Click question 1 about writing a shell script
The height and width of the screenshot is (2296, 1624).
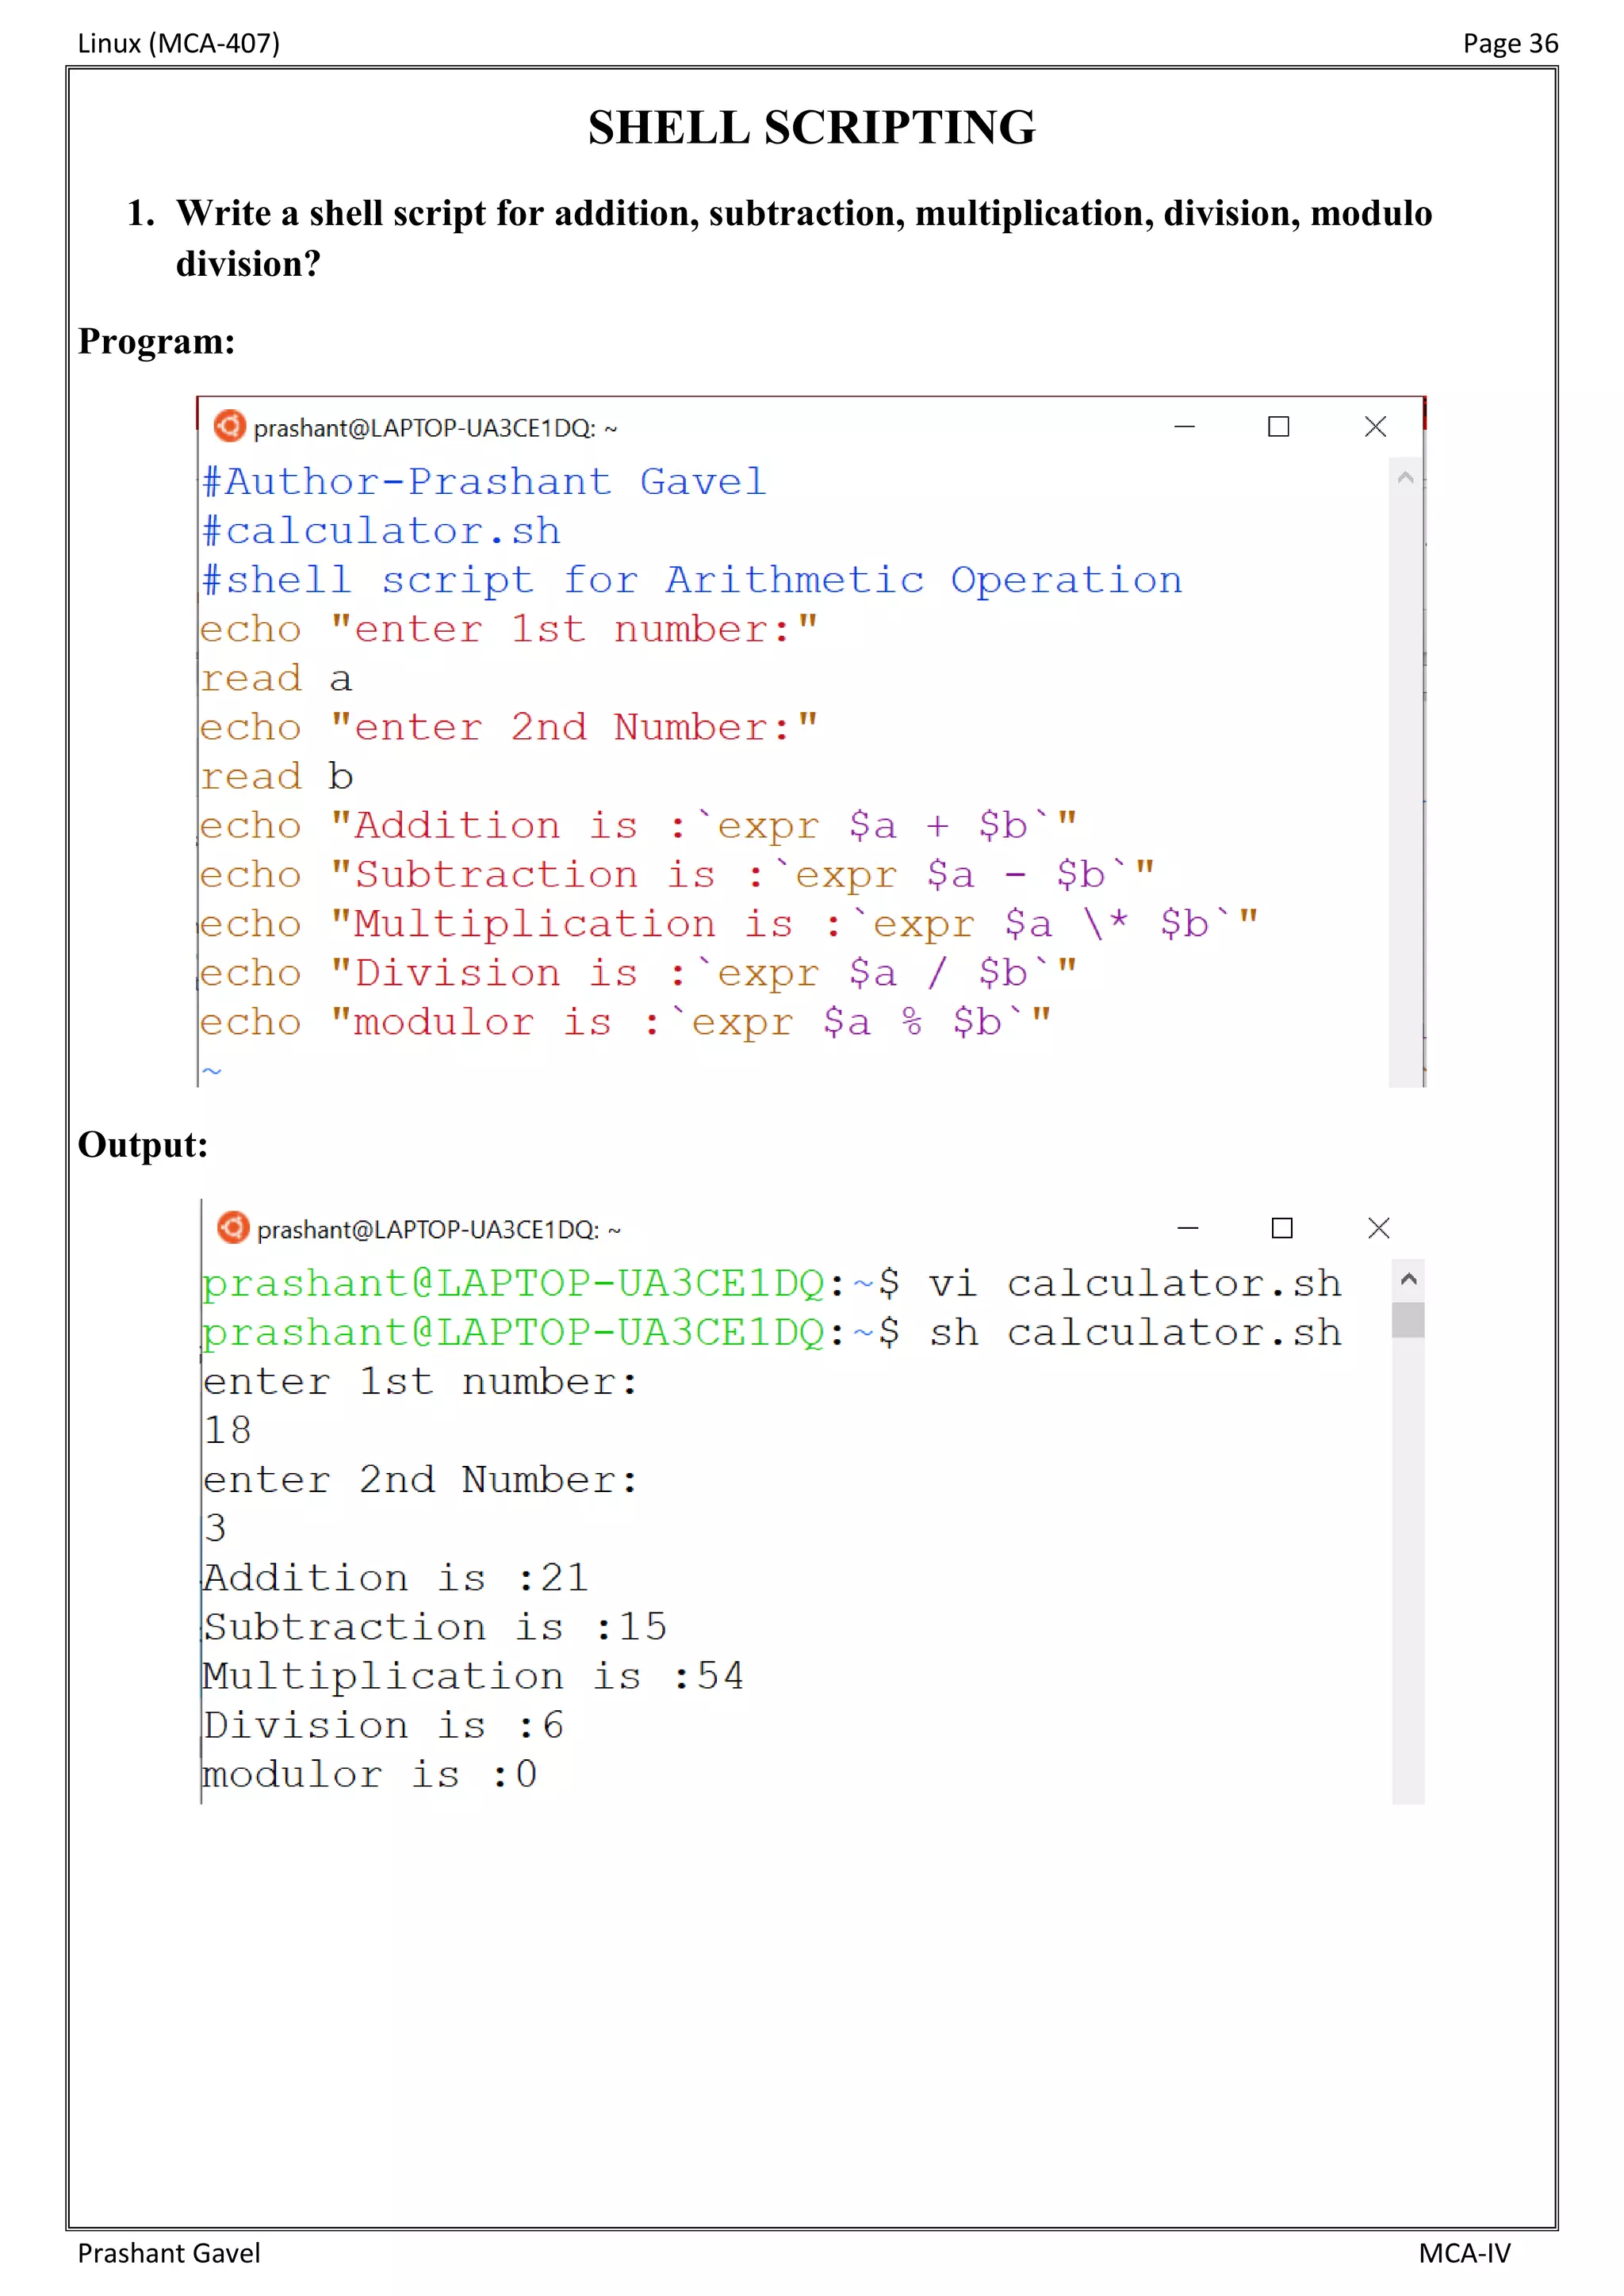(x=779, y=239)
